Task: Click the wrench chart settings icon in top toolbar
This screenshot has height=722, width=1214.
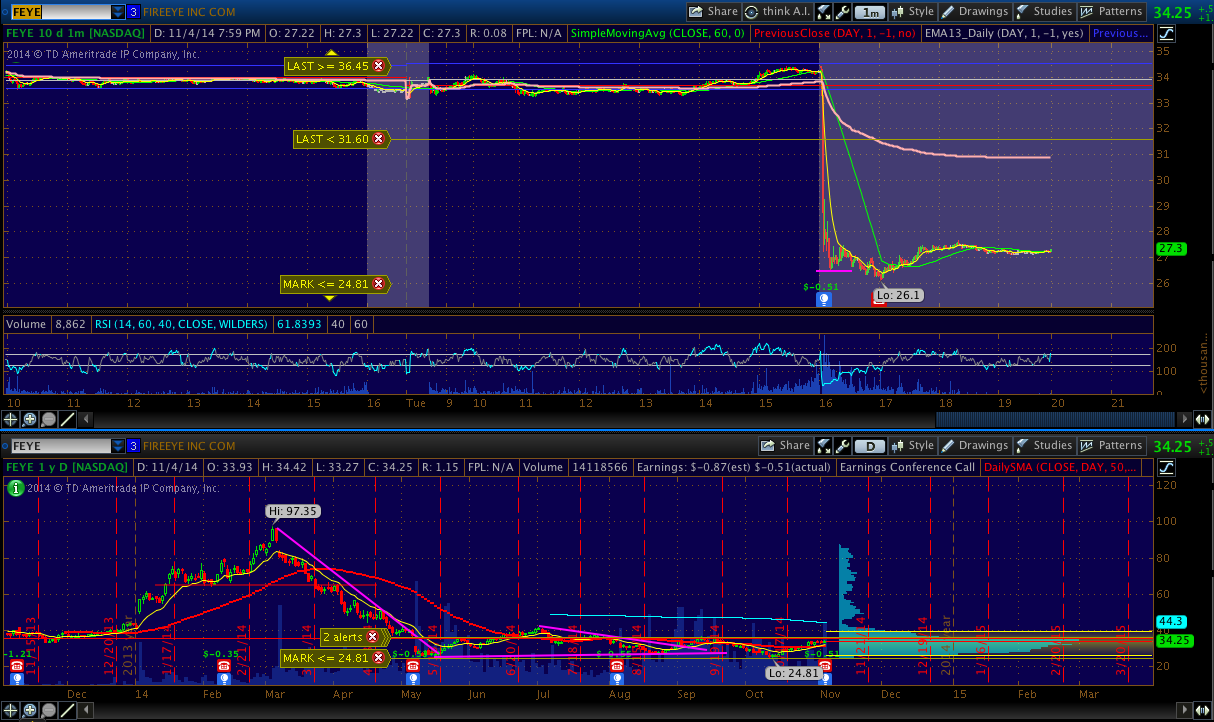Action: click(845, 12)
